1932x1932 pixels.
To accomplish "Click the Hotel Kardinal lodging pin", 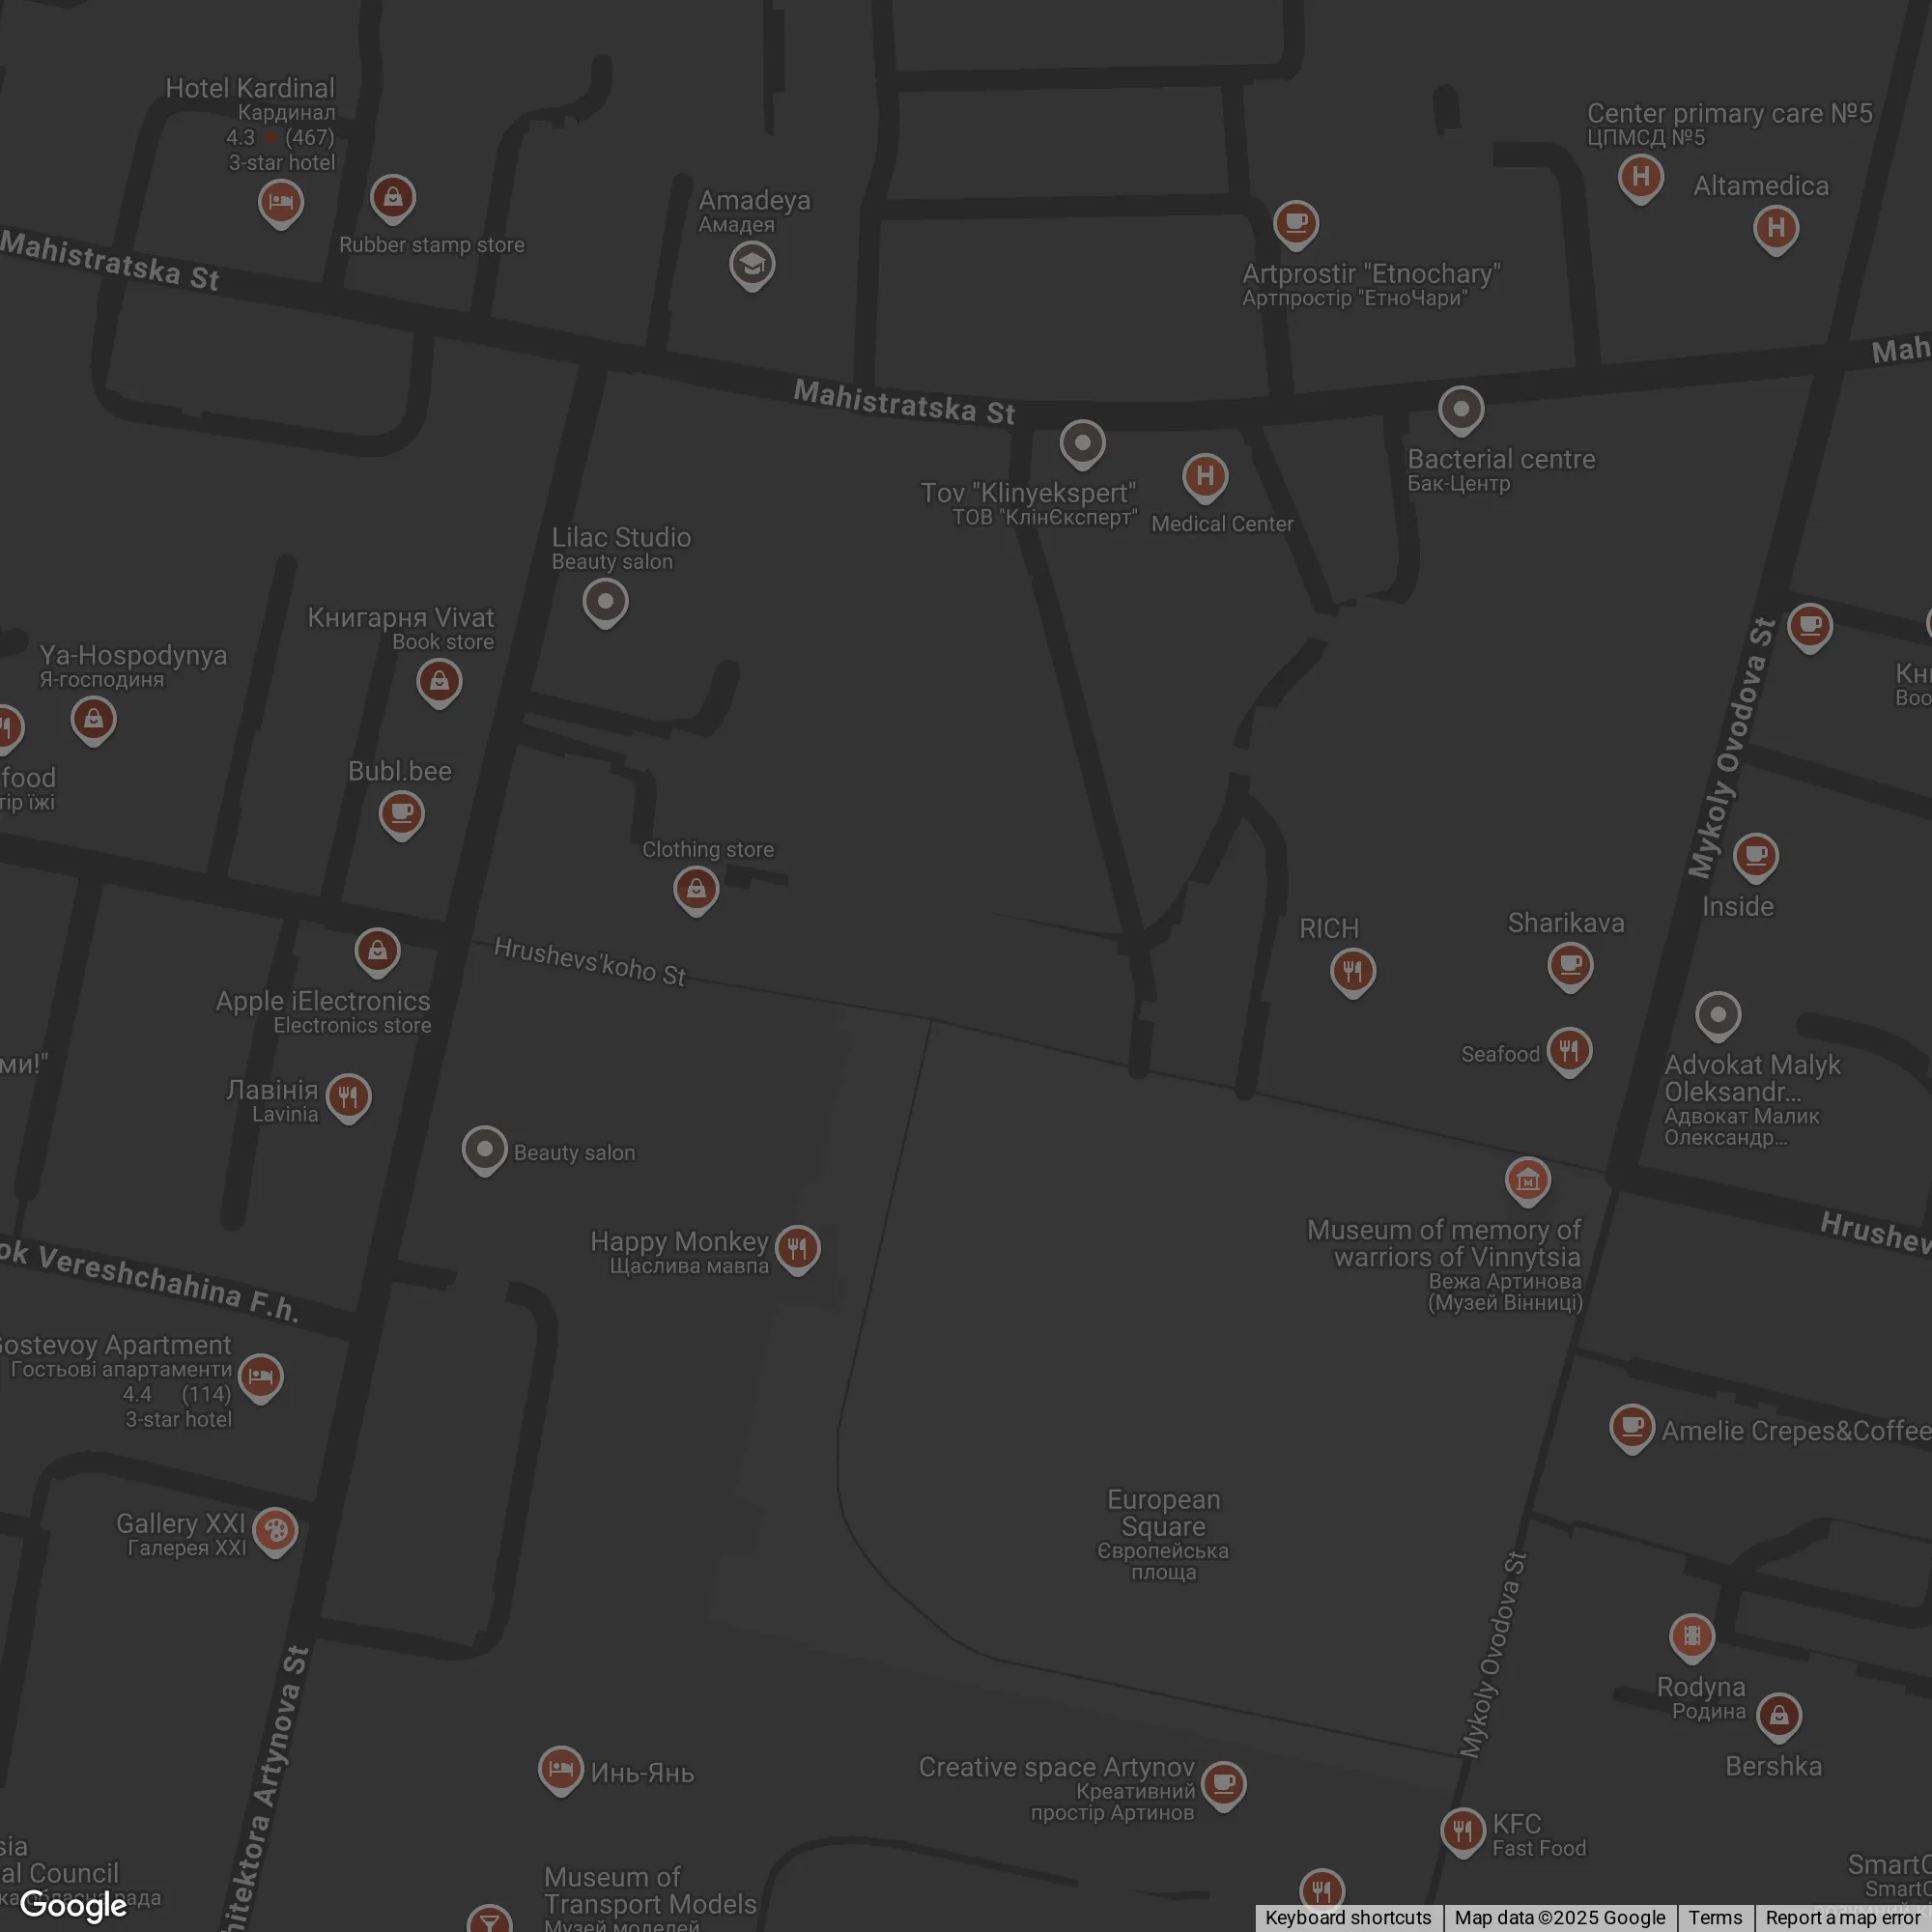I will click(281, 203).
